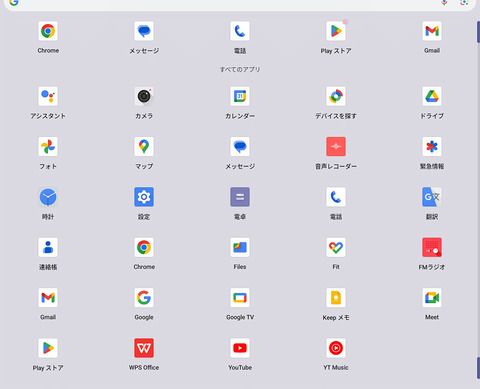Open Play ストア icon with the notification dot

pyautogui.click(x=336, y=31)
